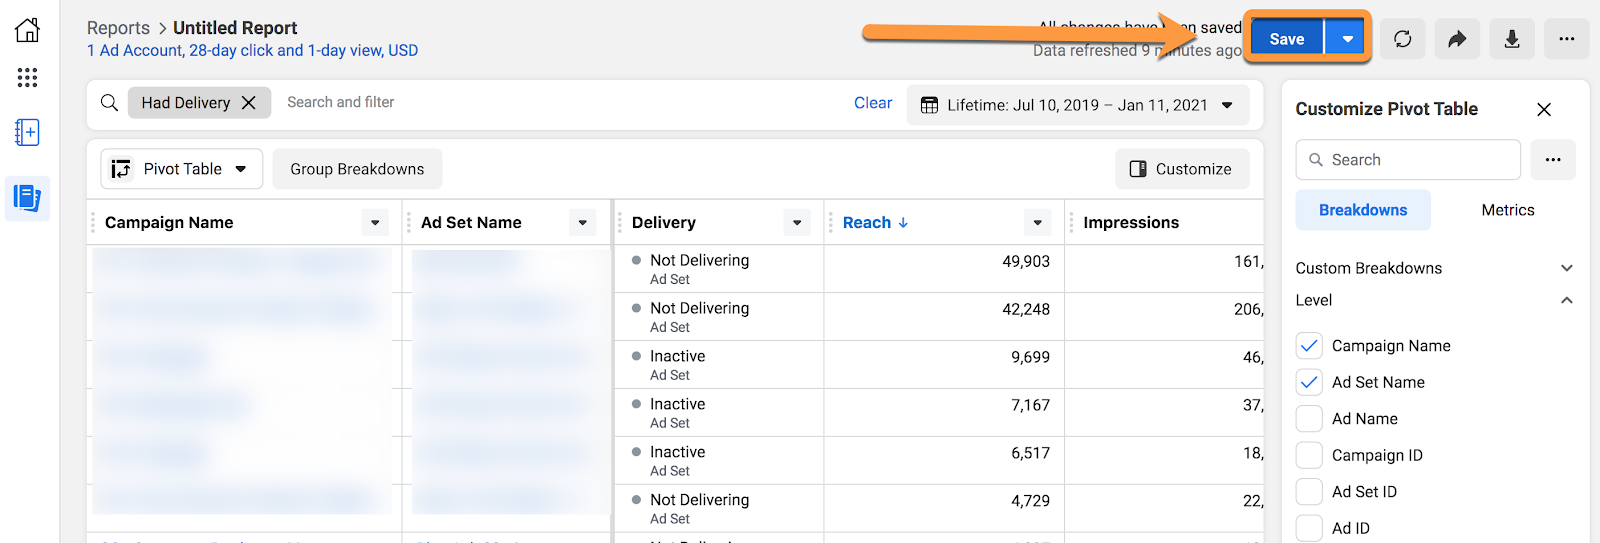Screen dimensions: 1600x543
Task: Select the Ads Reporting sidebar icon
Action: 27,197
